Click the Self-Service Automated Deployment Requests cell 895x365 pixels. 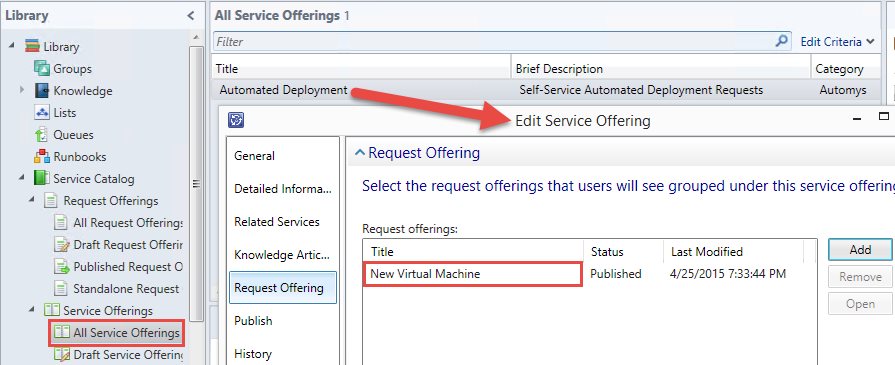coord(641,90)
